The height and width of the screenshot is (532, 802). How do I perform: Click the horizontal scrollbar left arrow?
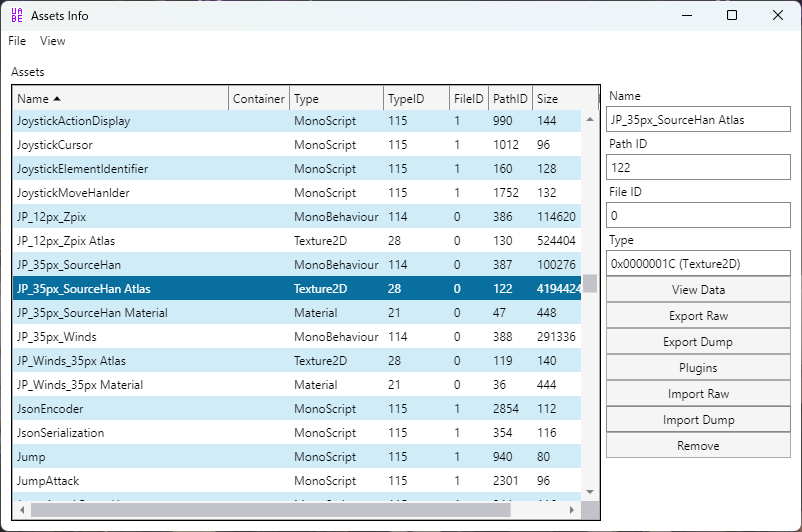pyautogui.click(x=22, y=510)
